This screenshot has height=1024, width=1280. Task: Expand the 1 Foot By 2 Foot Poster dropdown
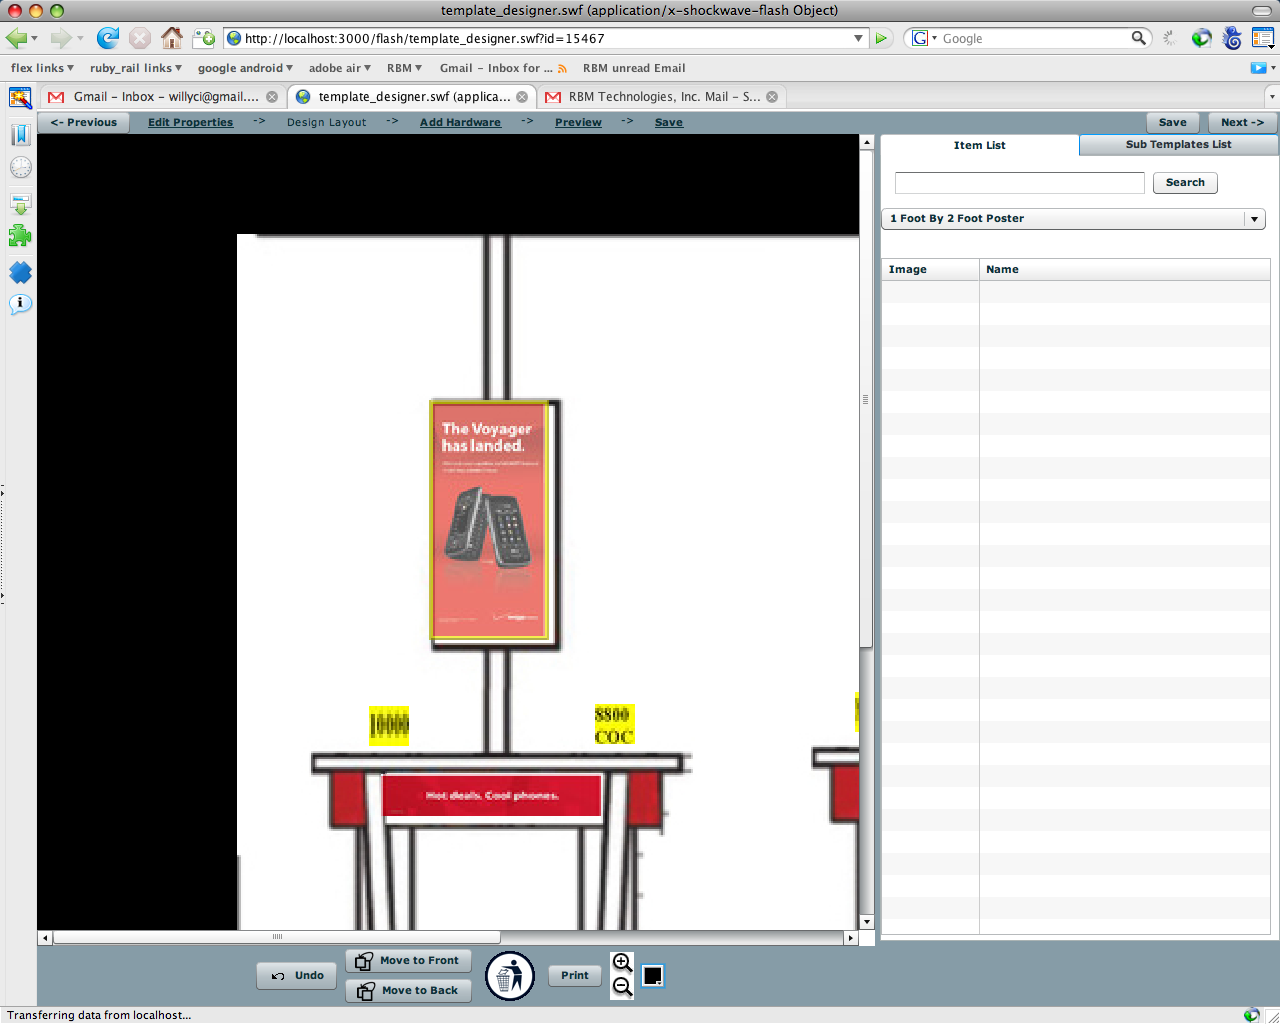tap(1253, 219)
